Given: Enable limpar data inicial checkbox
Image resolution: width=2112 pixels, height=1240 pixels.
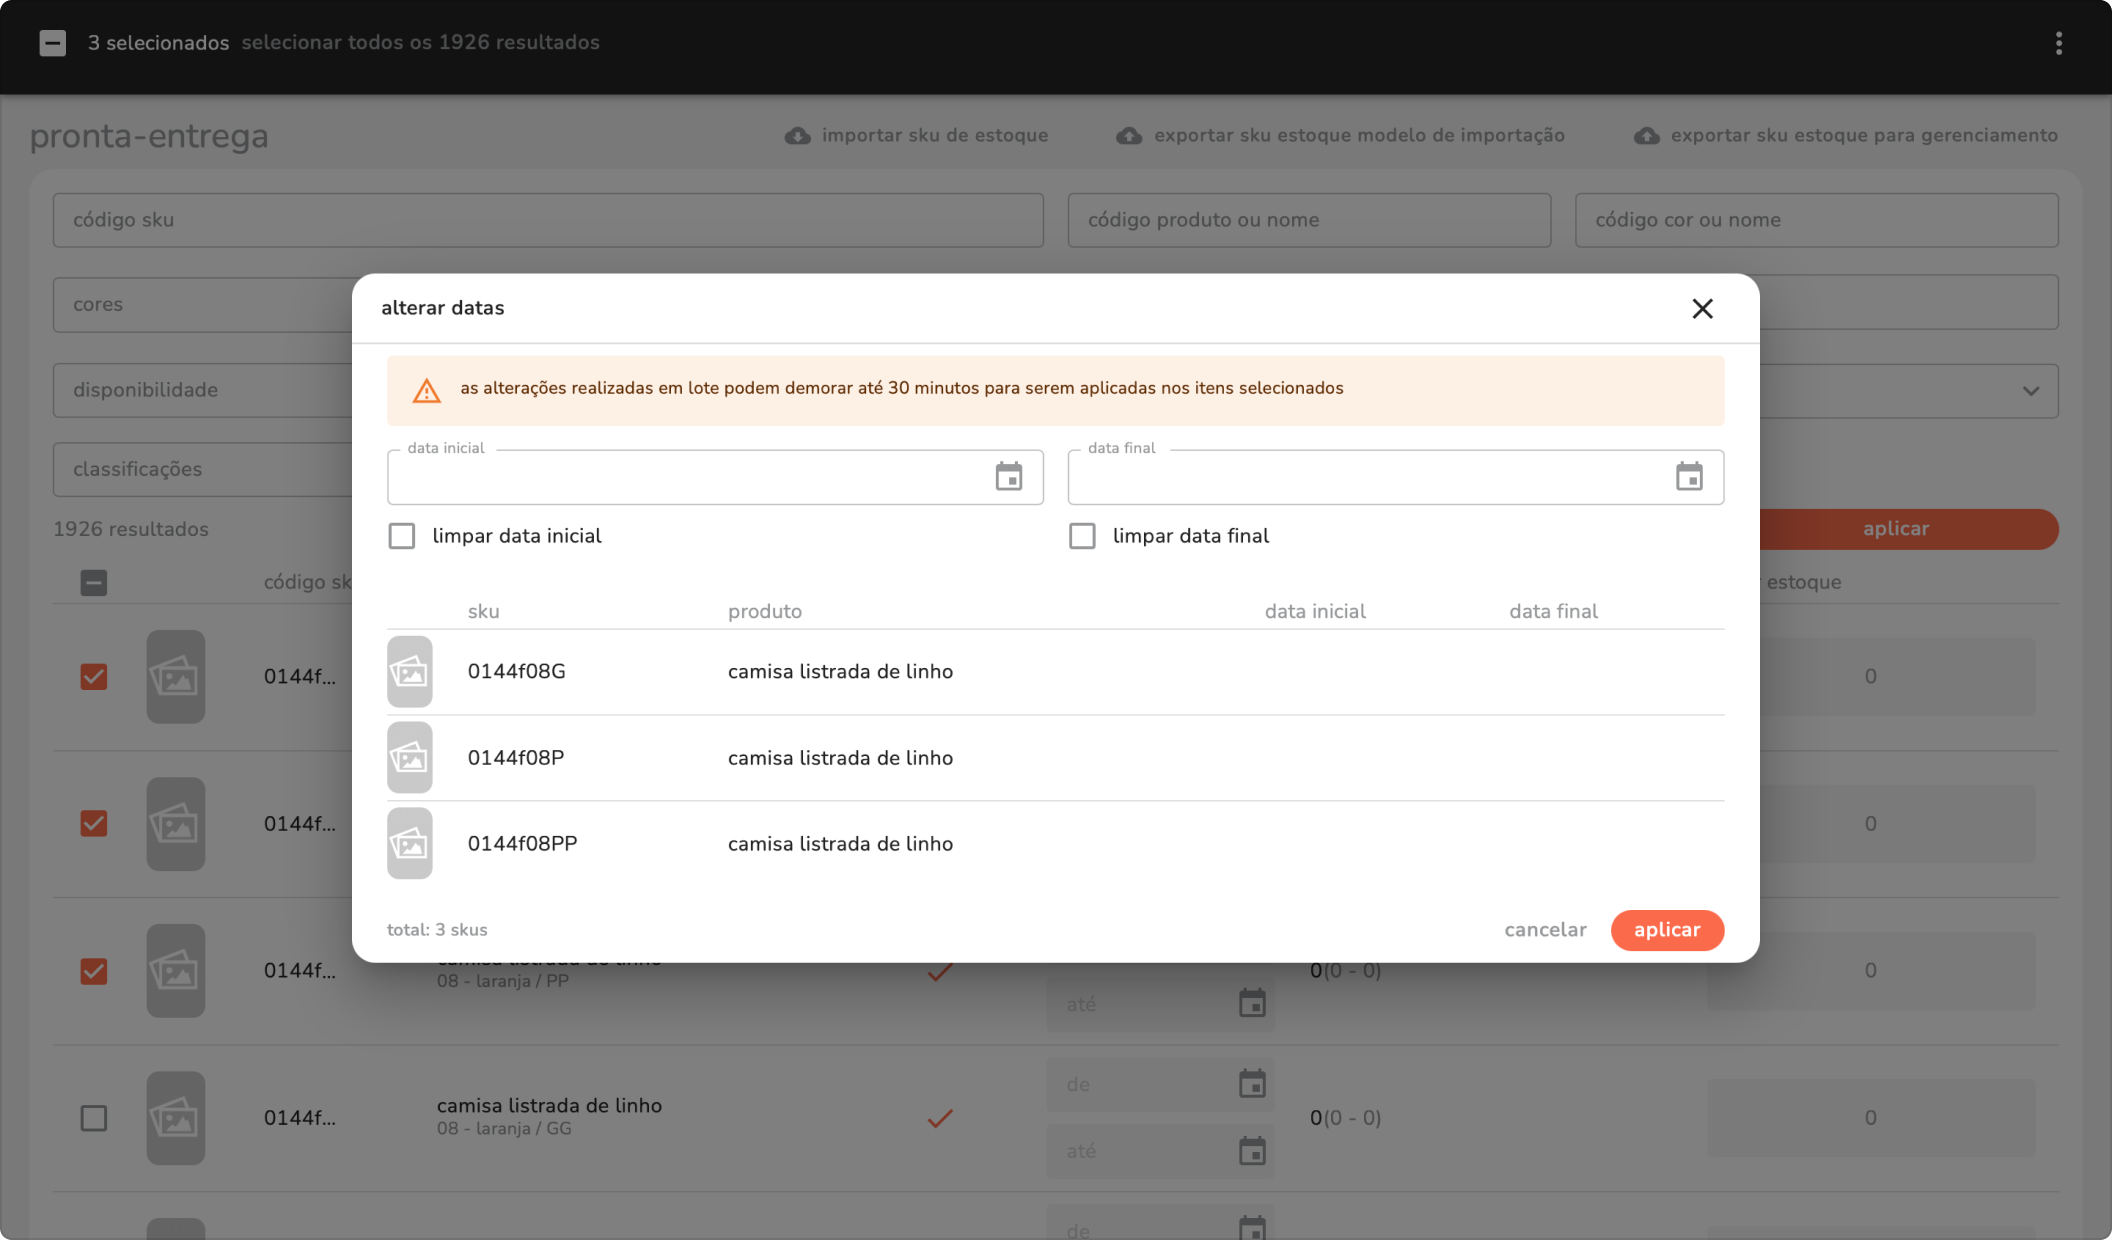Looking at the screenshot, I should point(402,536).
